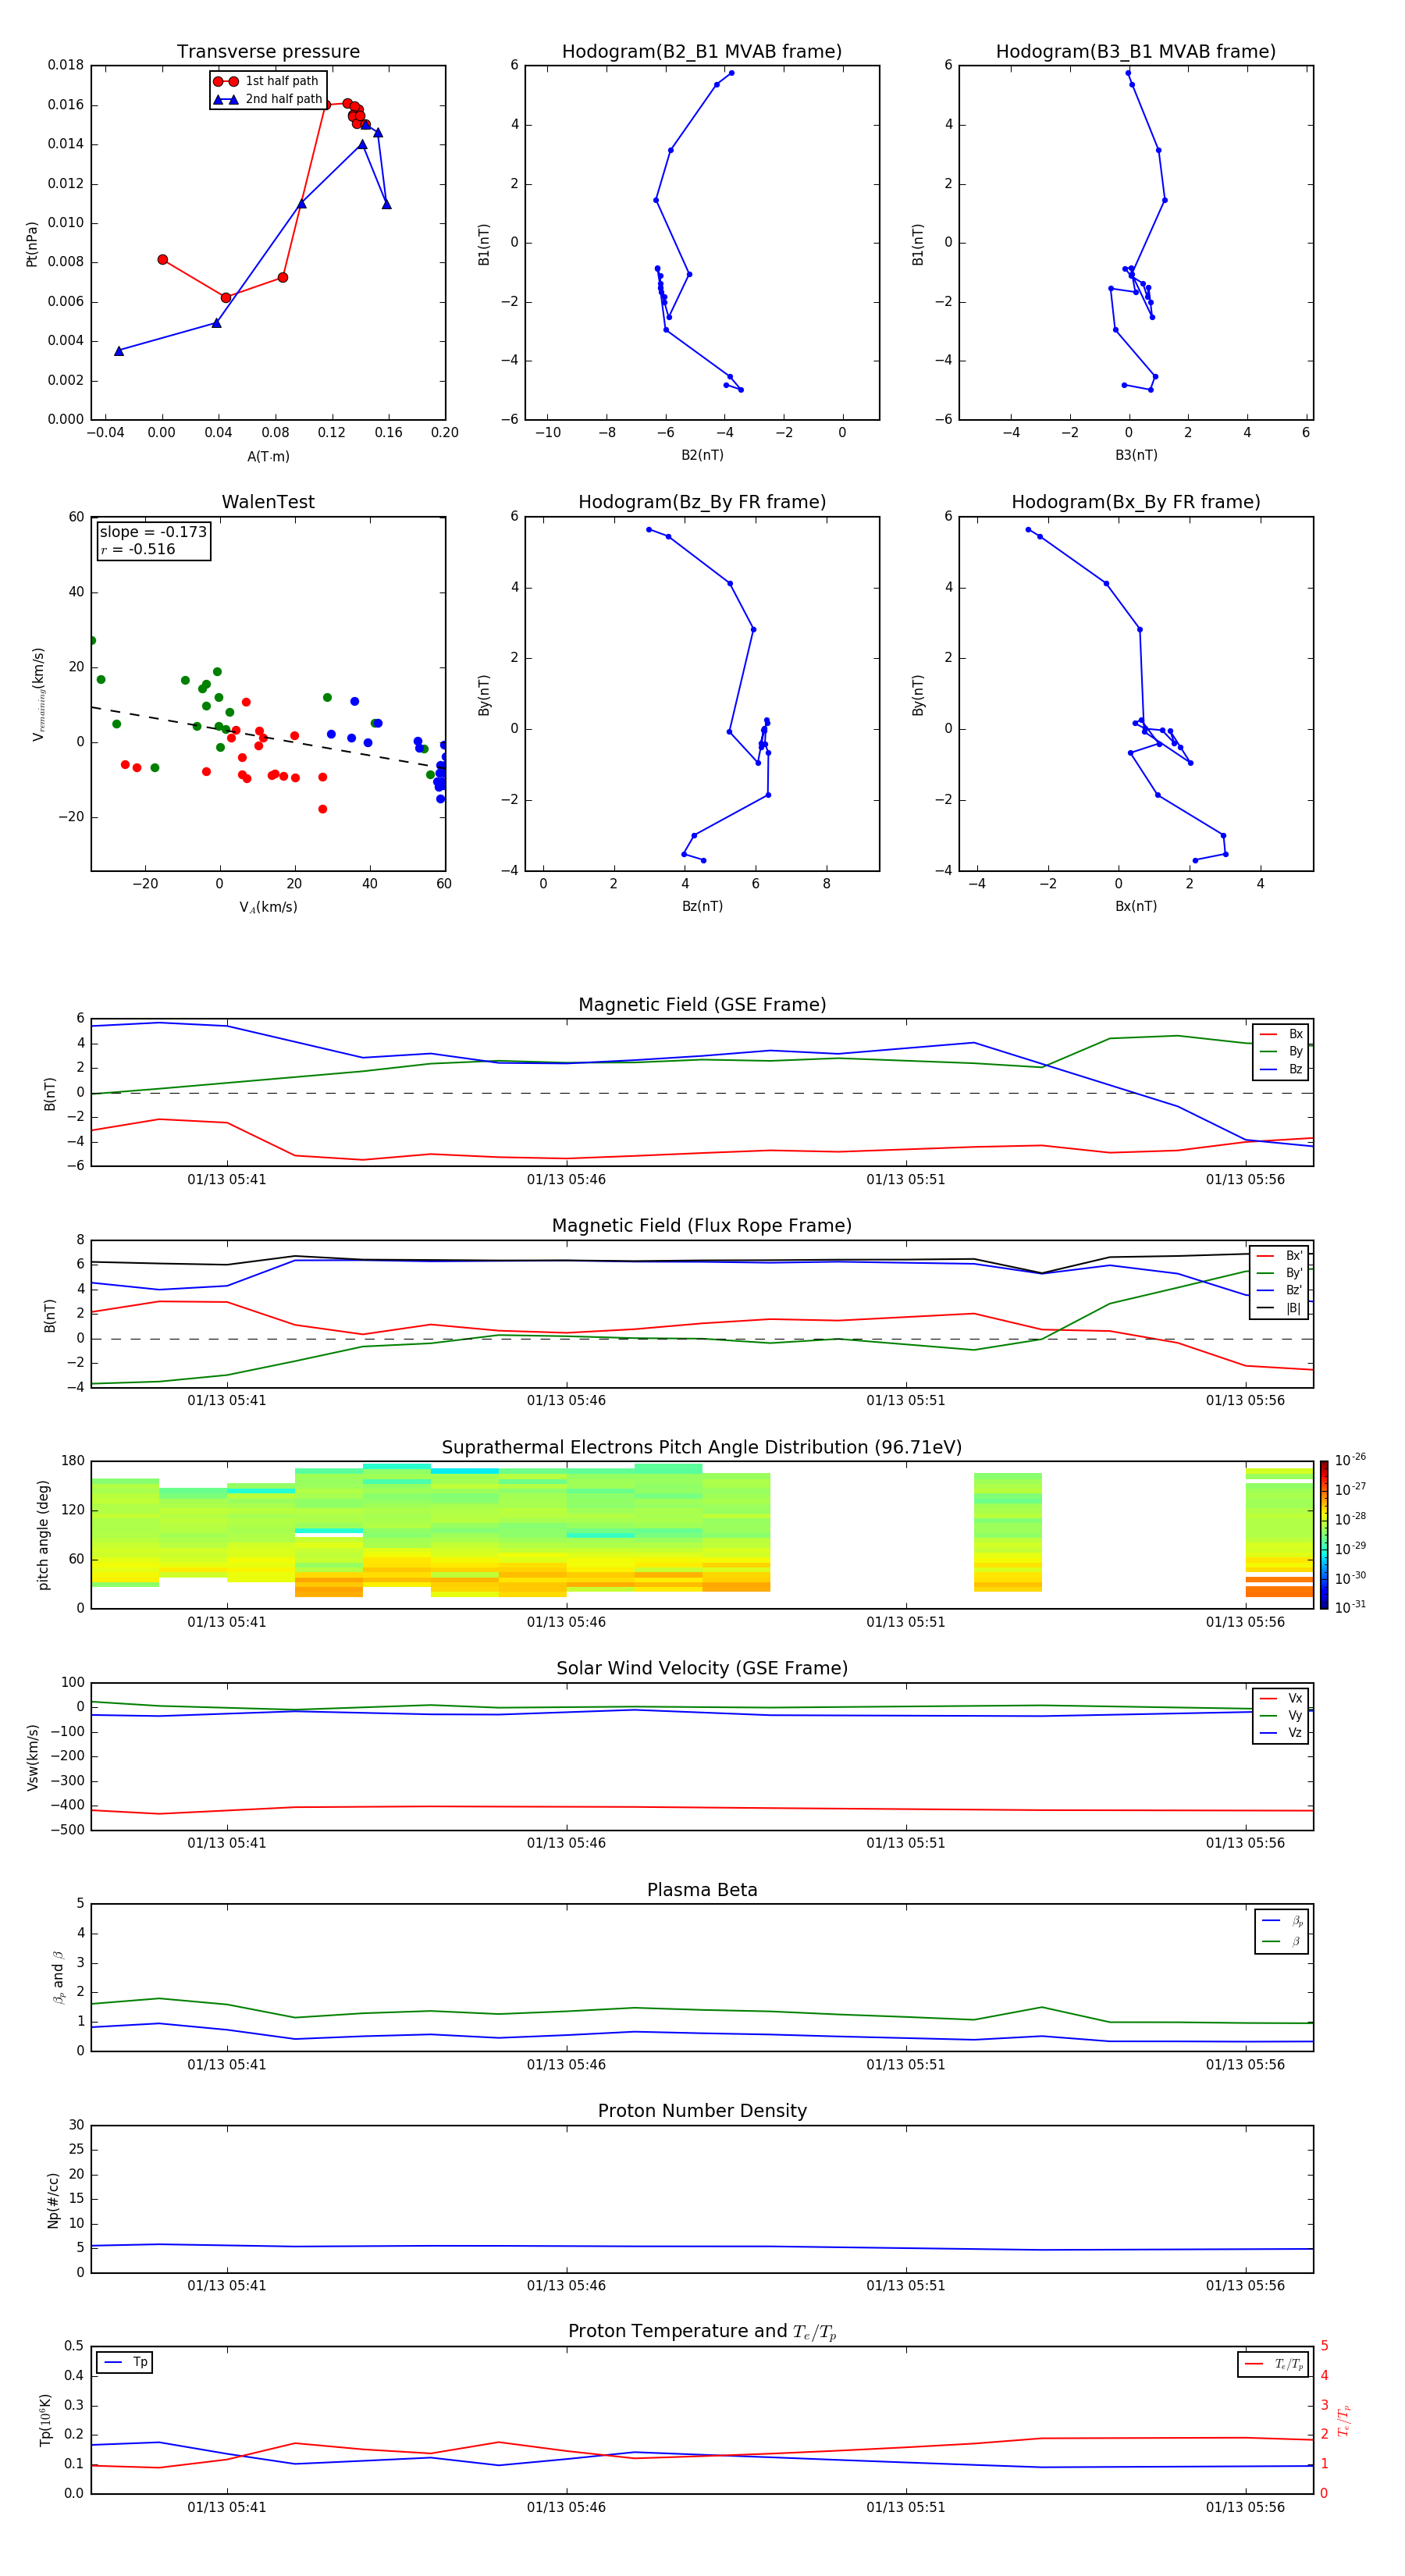Click 'Solar Wind Velocity (GSE Frame)' title
1405x2576 pixels.
tap(702, 1668)
